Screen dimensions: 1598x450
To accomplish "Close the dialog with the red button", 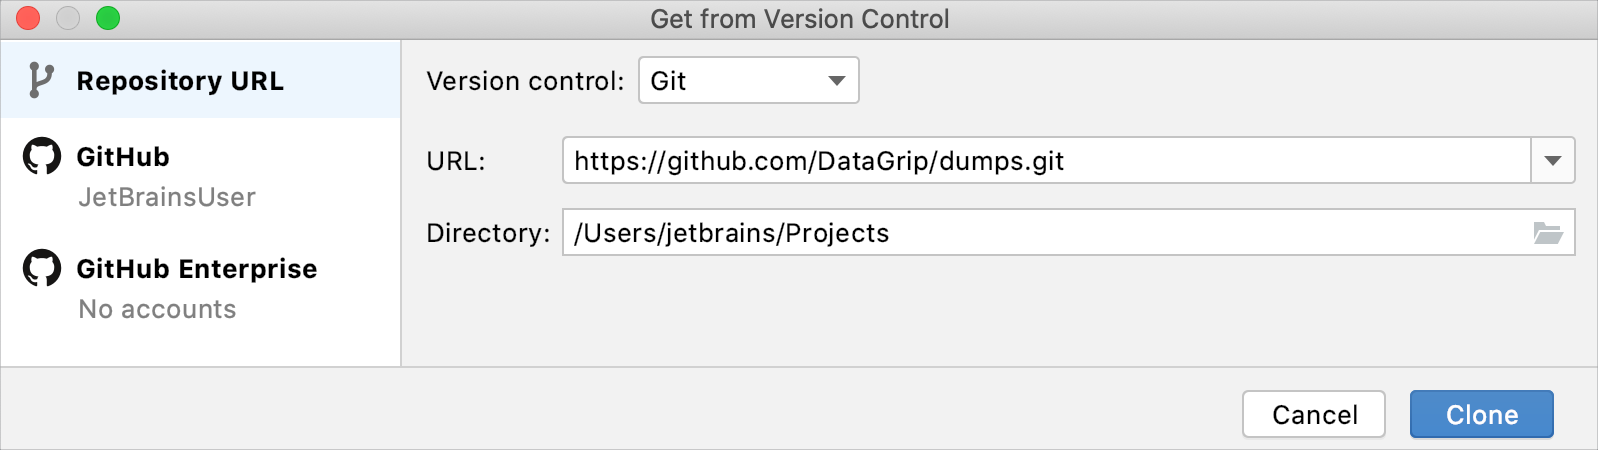I will click(28, 18).
